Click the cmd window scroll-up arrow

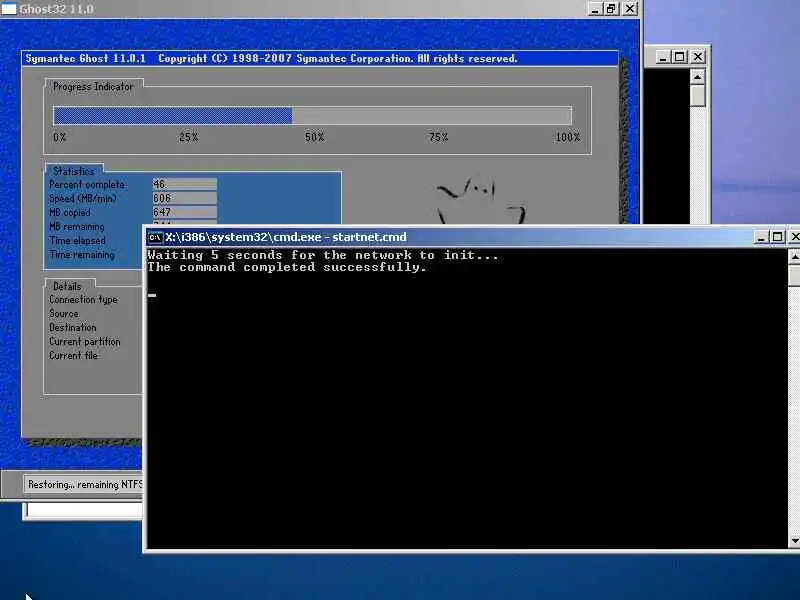point(794,257)
